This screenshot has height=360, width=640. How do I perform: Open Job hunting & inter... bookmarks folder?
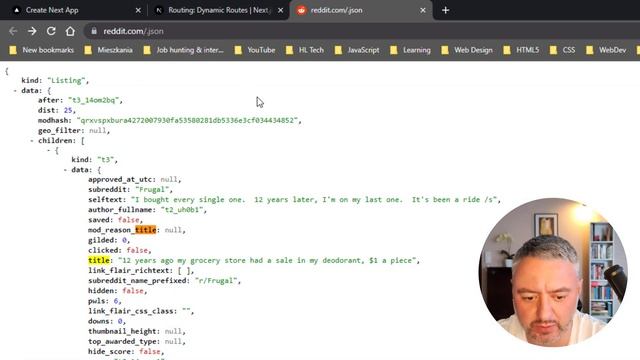pos(184,50)
